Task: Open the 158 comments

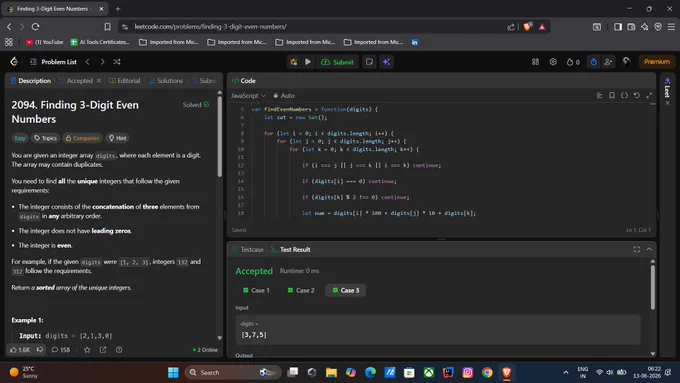Action: 61,350
